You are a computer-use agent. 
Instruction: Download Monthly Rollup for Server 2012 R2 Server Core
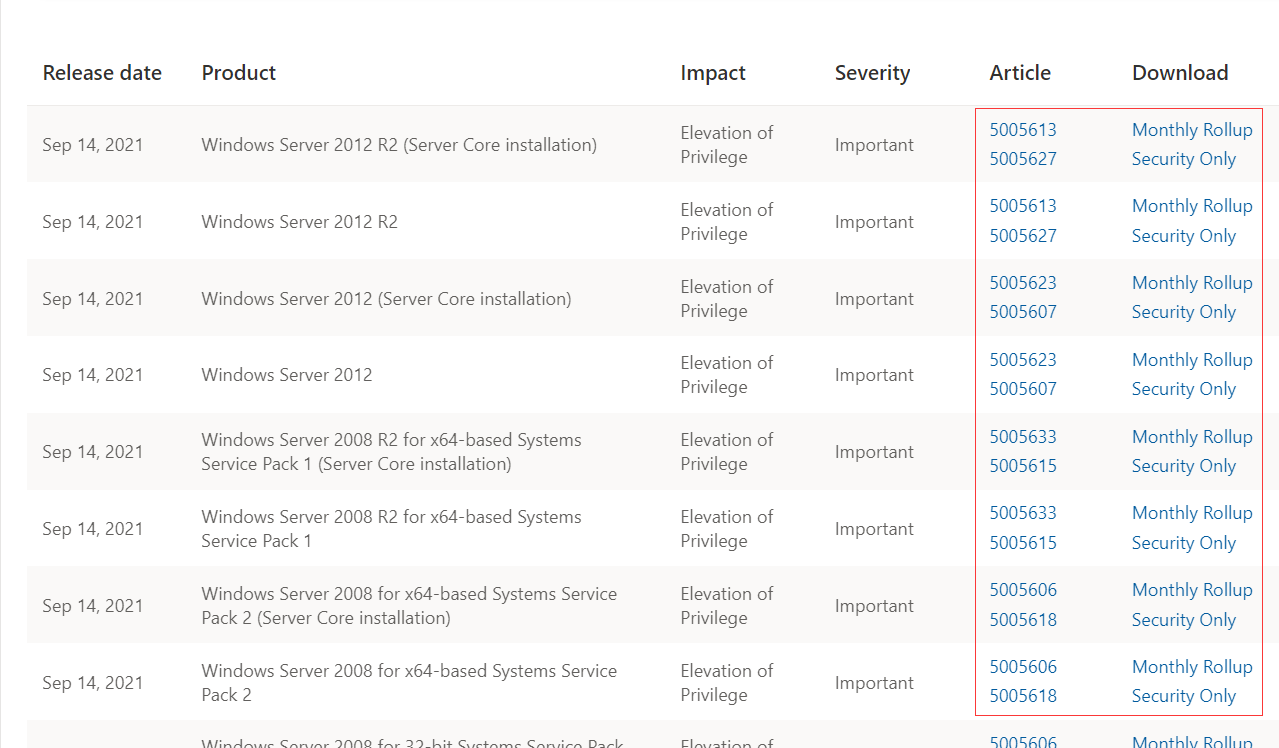point(1192,130)
